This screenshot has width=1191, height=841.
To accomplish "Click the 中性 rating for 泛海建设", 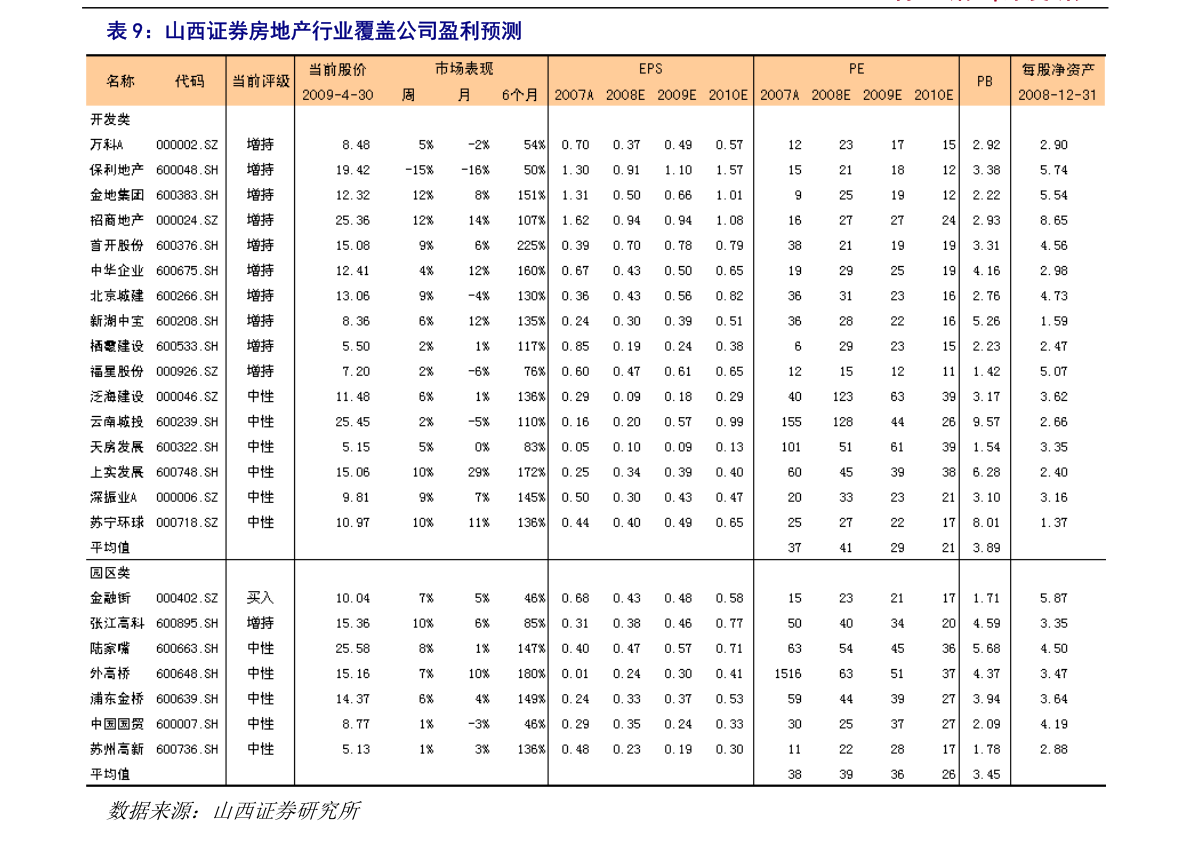I will (259, 395).
